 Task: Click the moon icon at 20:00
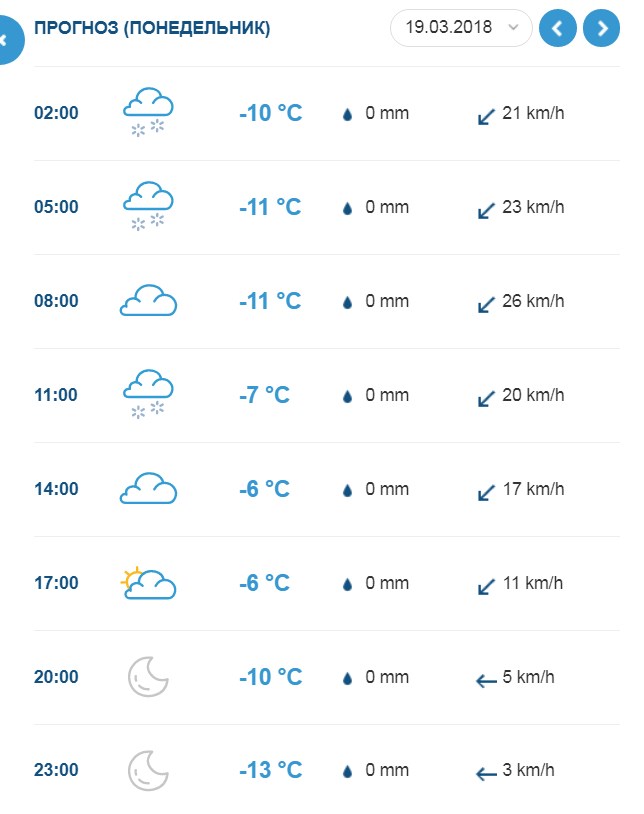coord(148,676)
